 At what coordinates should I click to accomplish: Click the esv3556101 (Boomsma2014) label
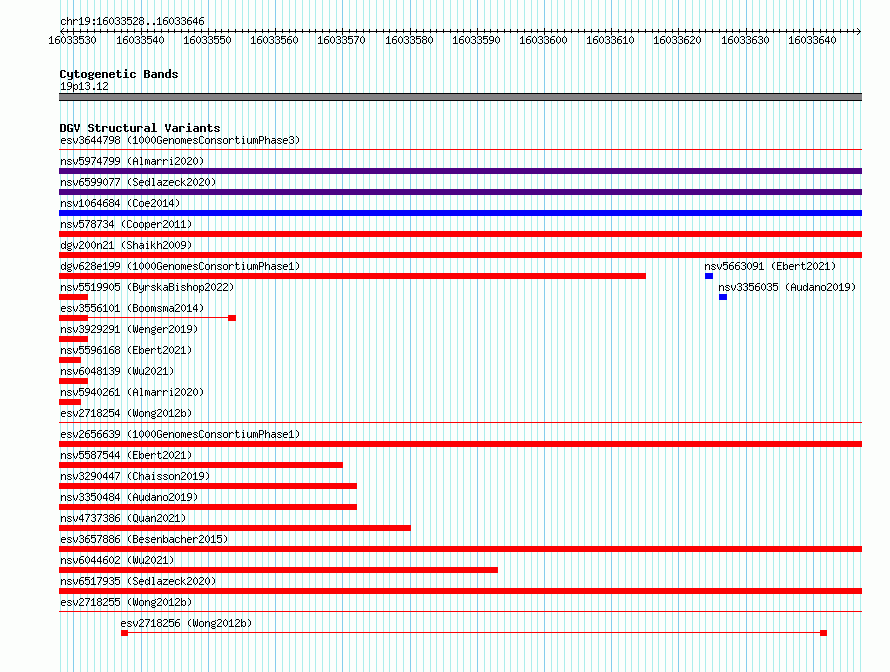[x=132, y=308]
